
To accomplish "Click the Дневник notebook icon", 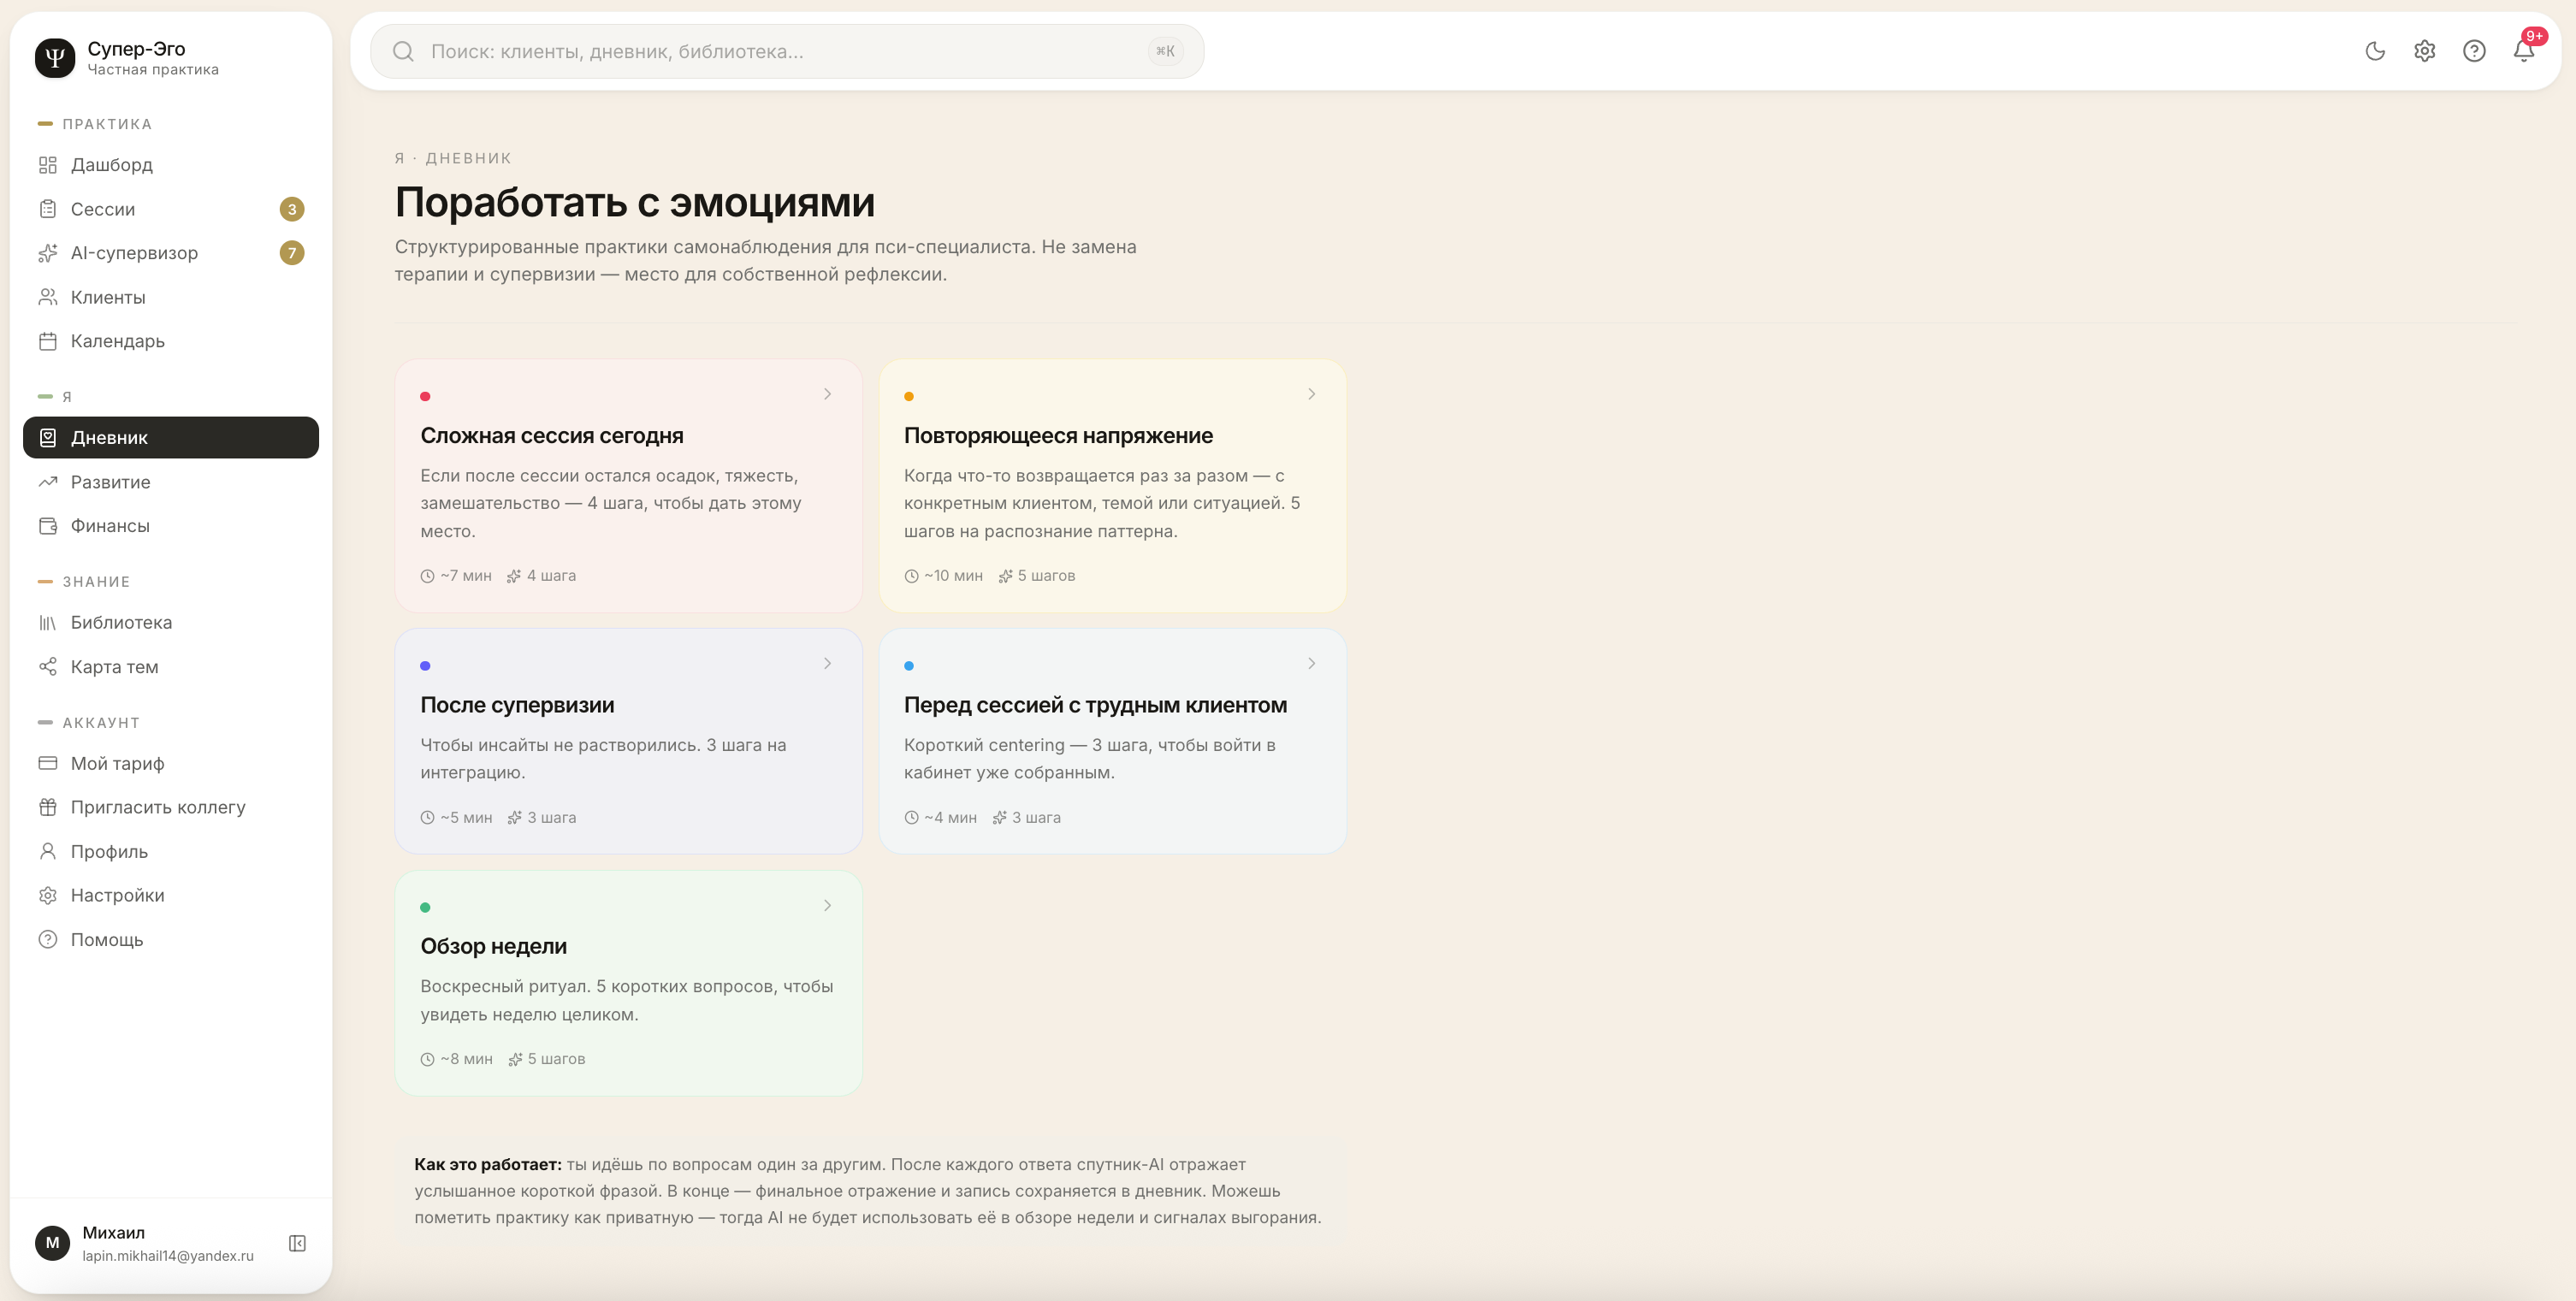I will pos(47,438).
